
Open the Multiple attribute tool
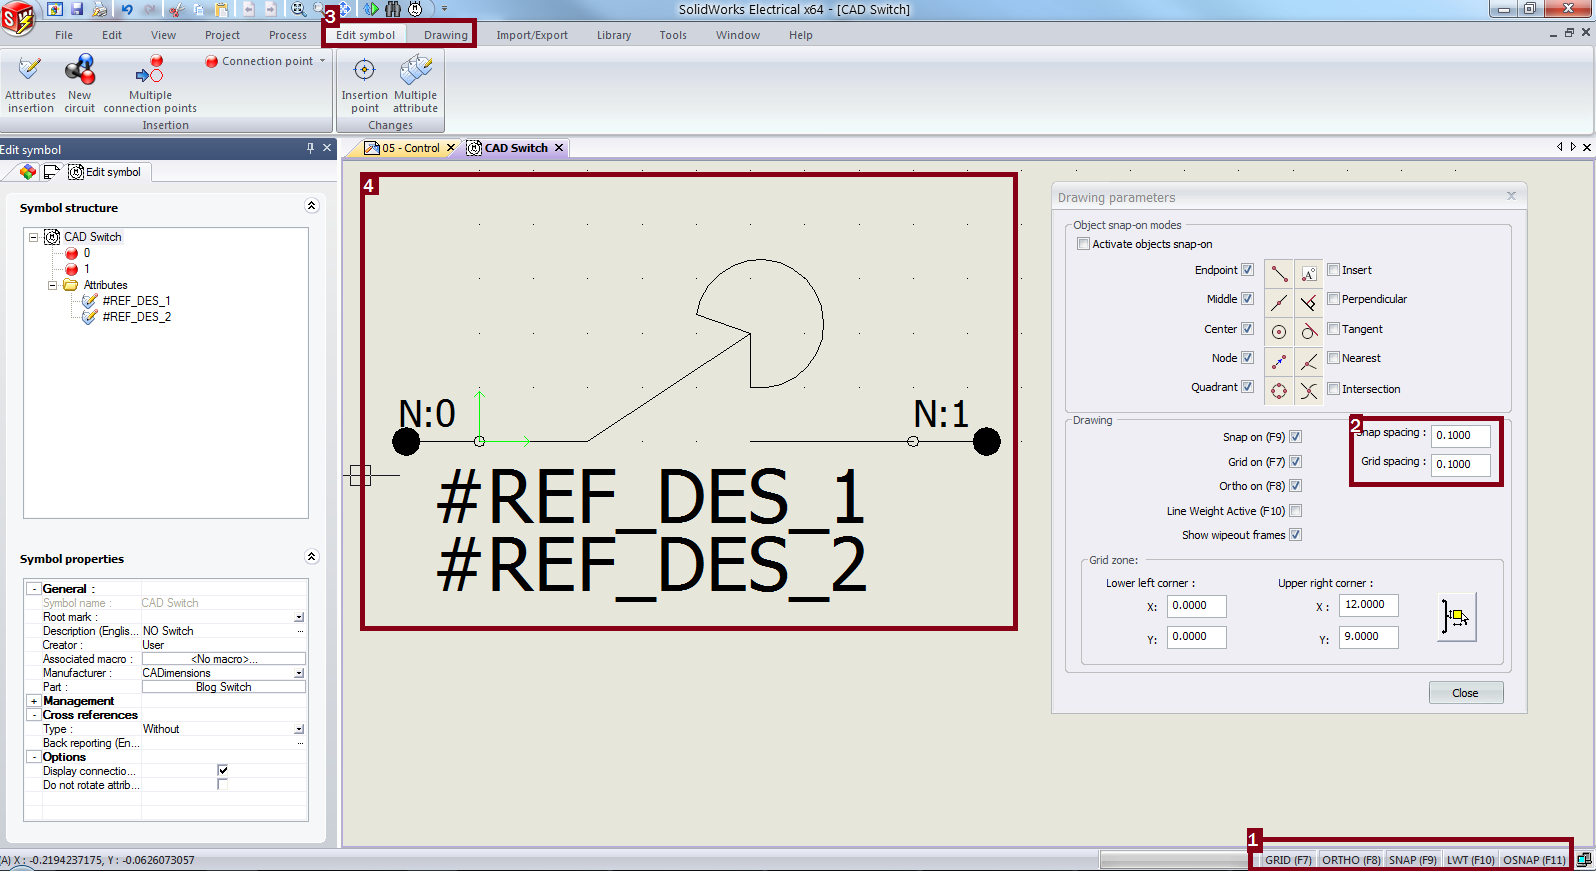click(415, 84)
